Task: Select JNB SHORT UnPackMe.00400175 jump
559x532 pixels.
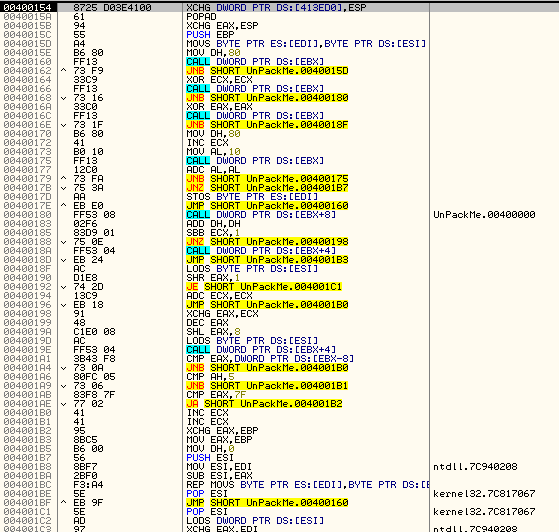Action: [267, 179]
